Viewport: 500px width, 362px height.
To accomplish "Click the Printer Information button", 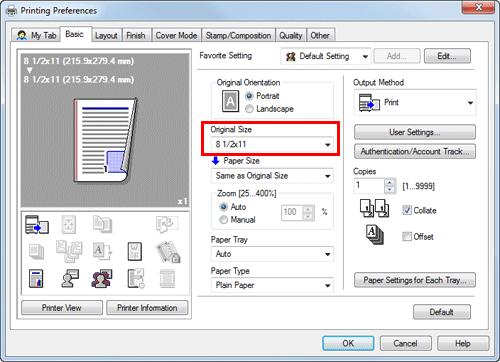I will (x=147, y=308).
